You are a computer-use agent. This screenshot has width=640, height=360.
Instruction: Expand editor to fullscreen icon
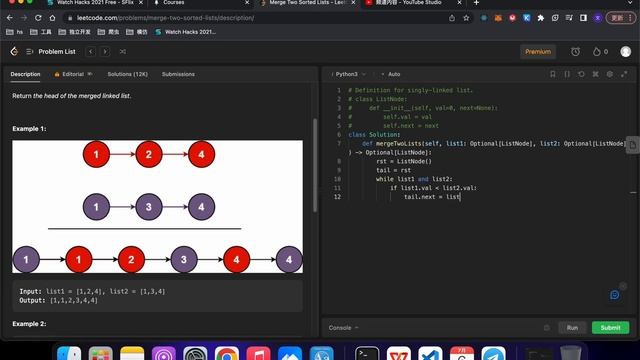(x=624, y=74)
